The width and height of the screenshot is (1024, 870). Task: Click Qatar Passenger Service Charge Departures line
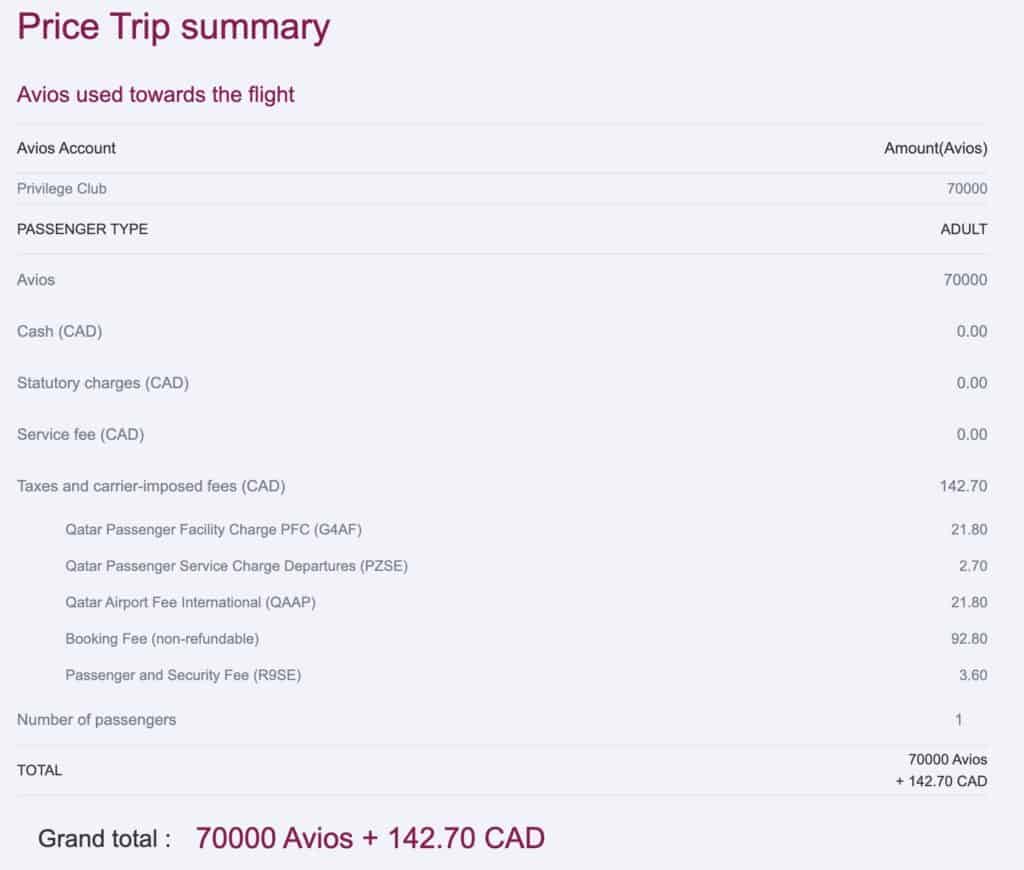(236, 566)
